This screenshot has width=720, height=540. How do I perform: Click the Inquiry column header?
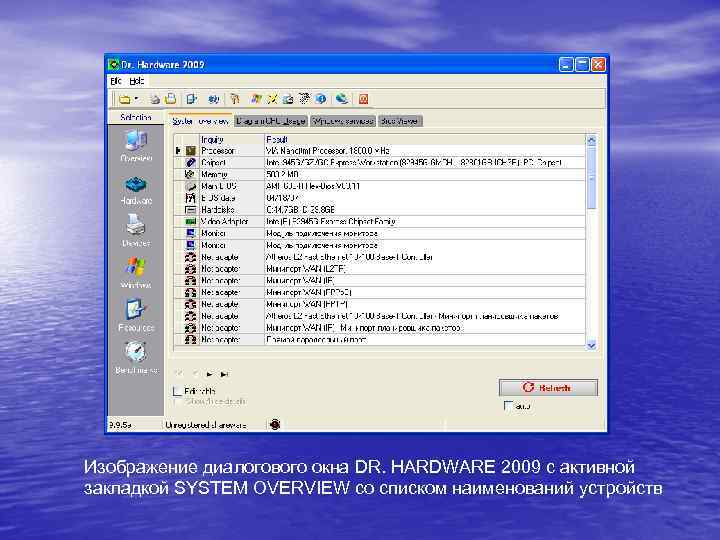[232, 139]
